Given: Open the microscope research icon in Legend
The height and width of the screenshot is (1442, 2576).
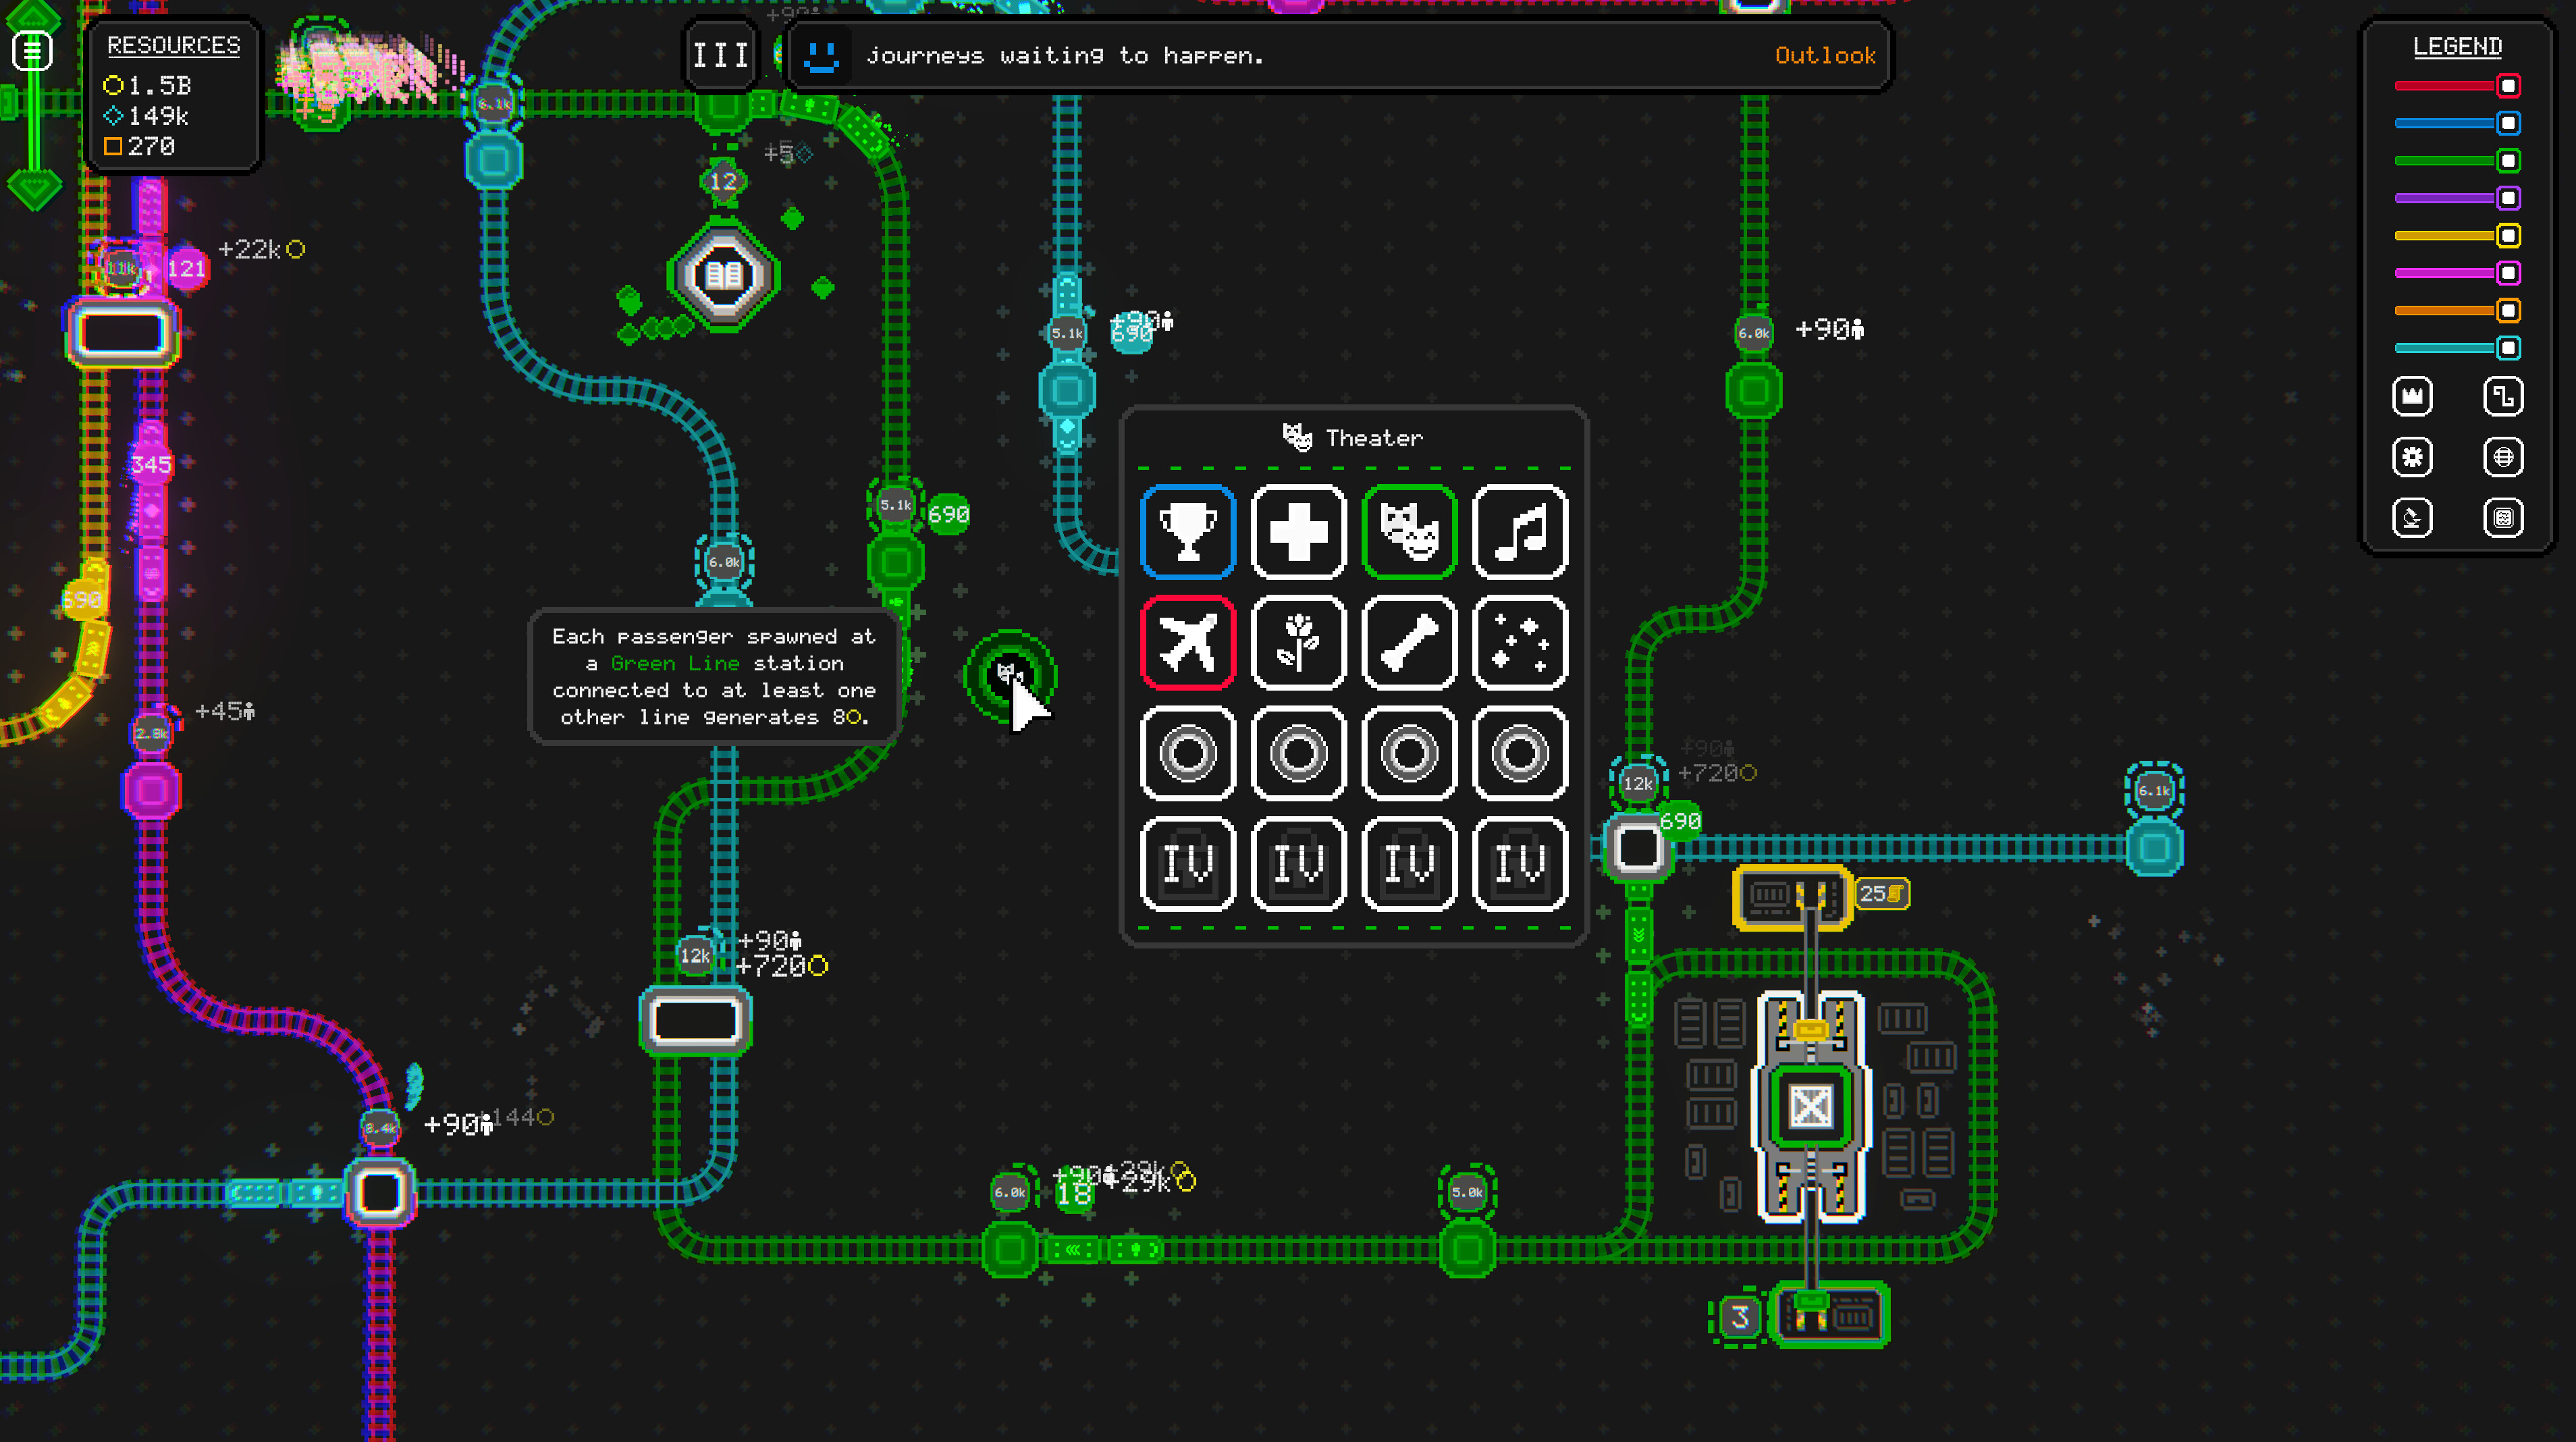Looking at the screenshot, I should (x=2412, y=518).
